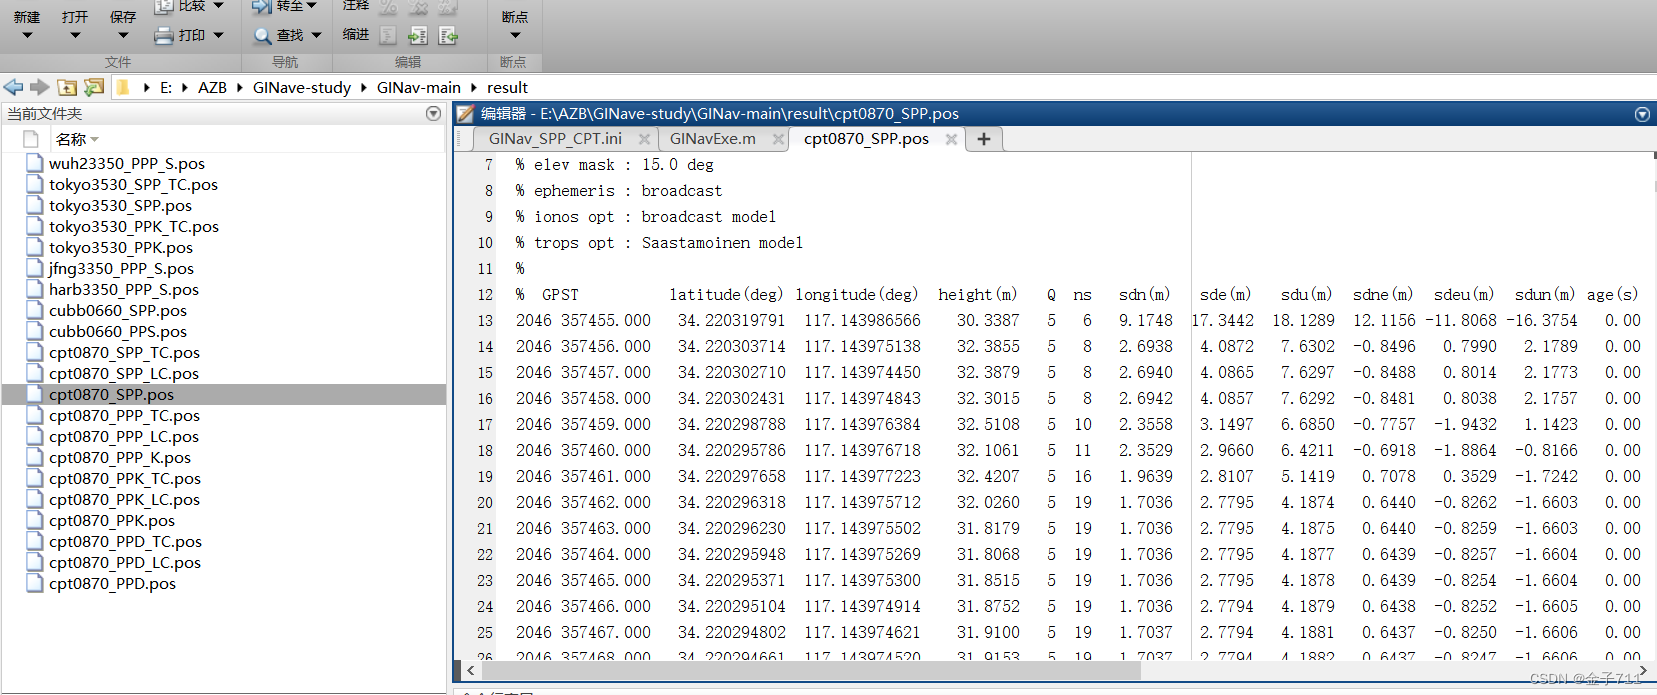1657x695 pixels.
Task: Select the cpt0870_SPP.pos editor tab
Action: click(x=866, y=139)
